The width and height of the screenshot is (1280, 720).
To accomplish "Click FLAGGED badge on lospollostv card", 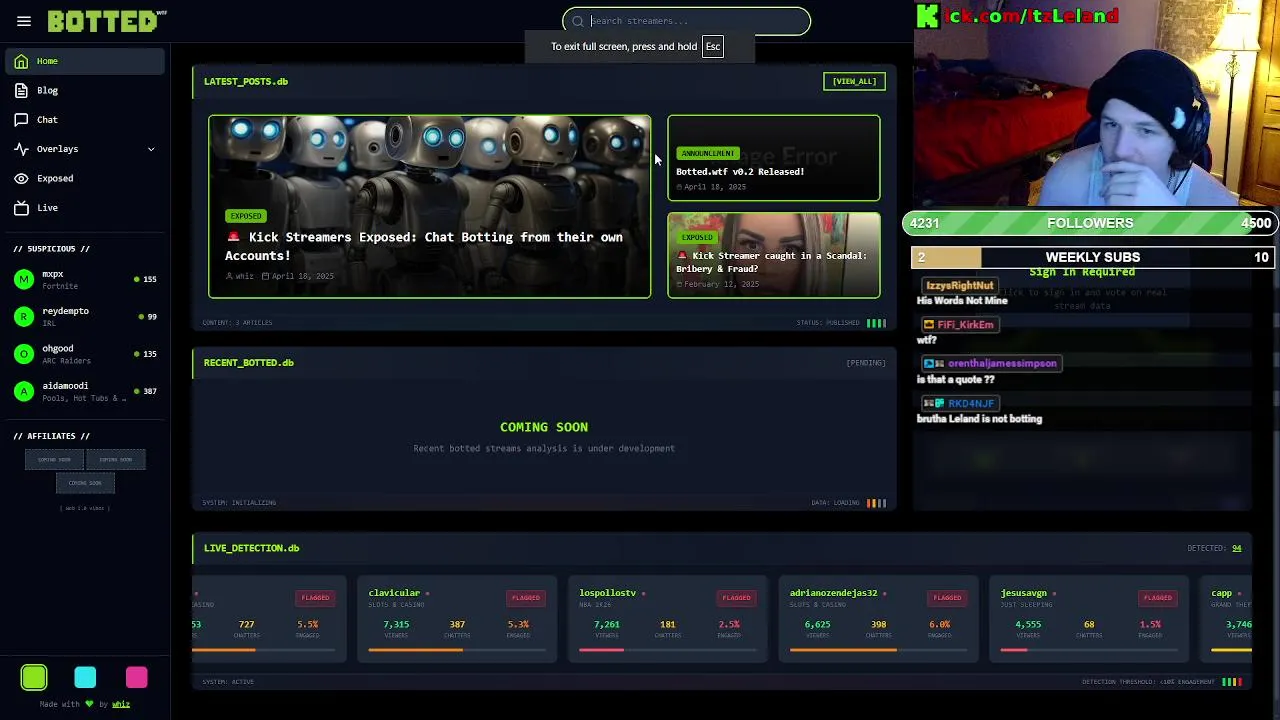I will [x=736, y=598].
